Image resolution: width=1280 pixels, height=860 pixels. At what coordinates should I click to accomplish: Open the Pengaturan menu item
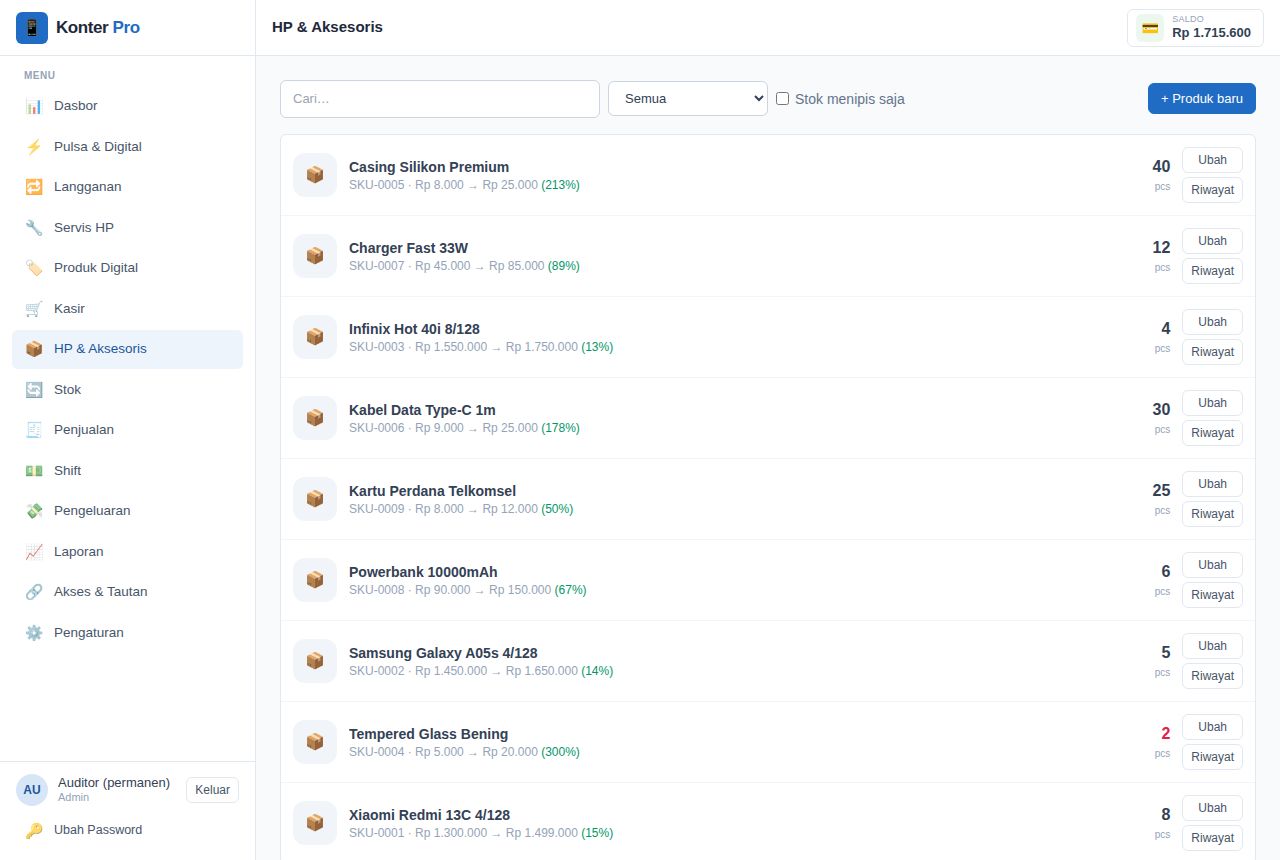point(127,633)
